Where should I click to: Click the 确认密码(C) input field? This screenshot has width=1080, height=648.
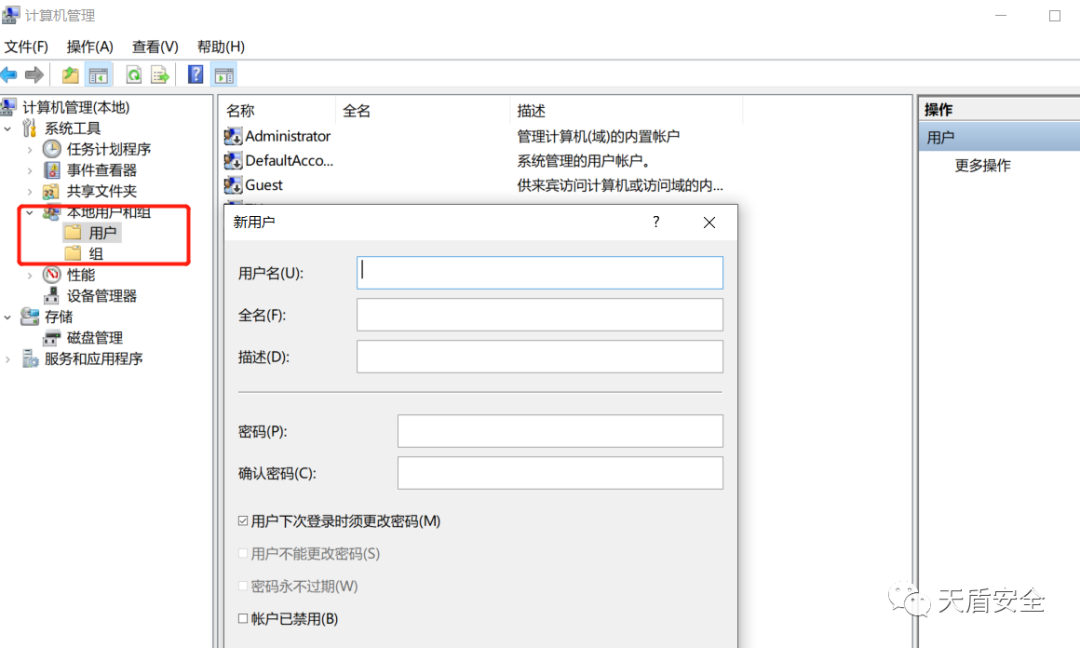(x=560, y=473)
